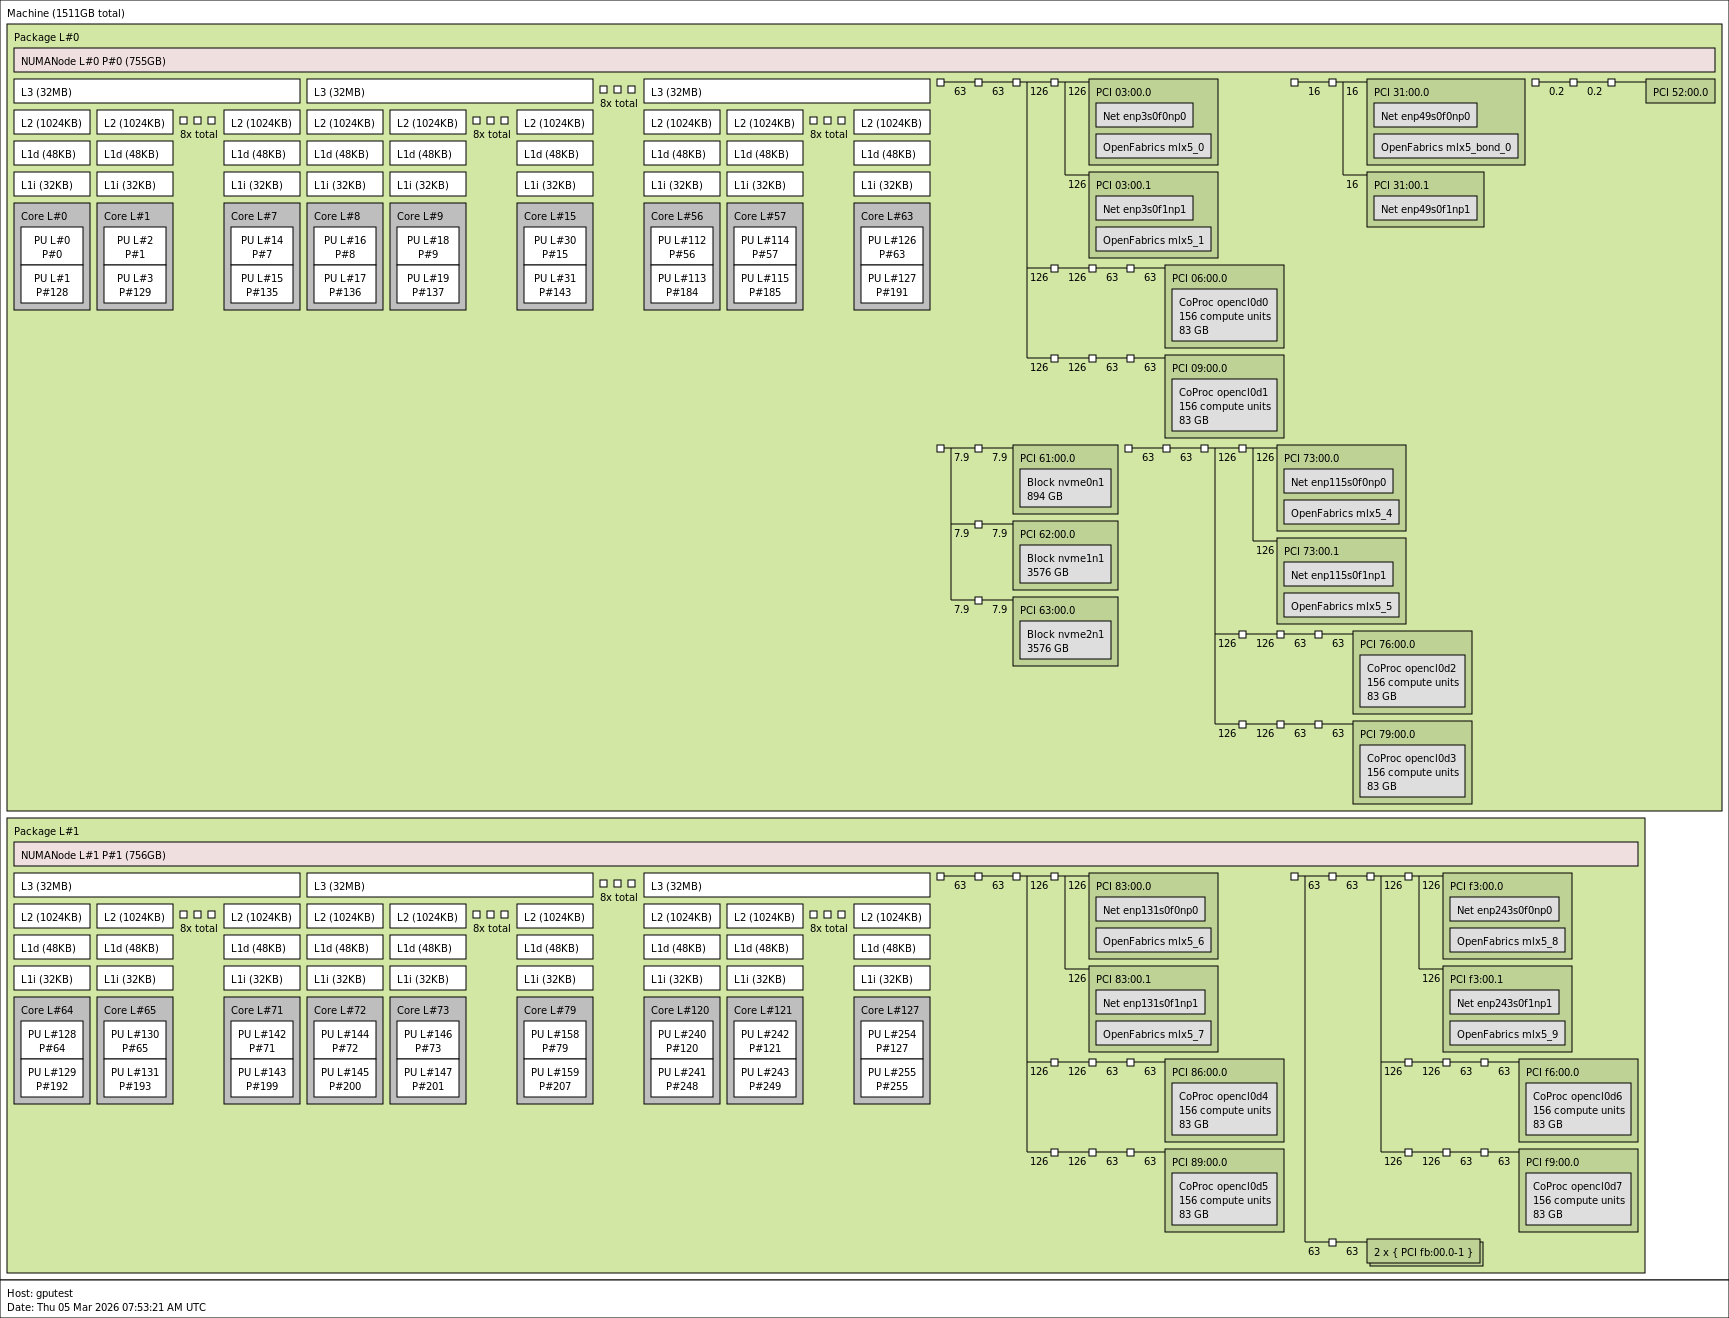Select 'PU L#127 P#191' processing unit
The height and width of the screenshot is (1318, 1729).
pyautogui.click(x=892, y=285)
